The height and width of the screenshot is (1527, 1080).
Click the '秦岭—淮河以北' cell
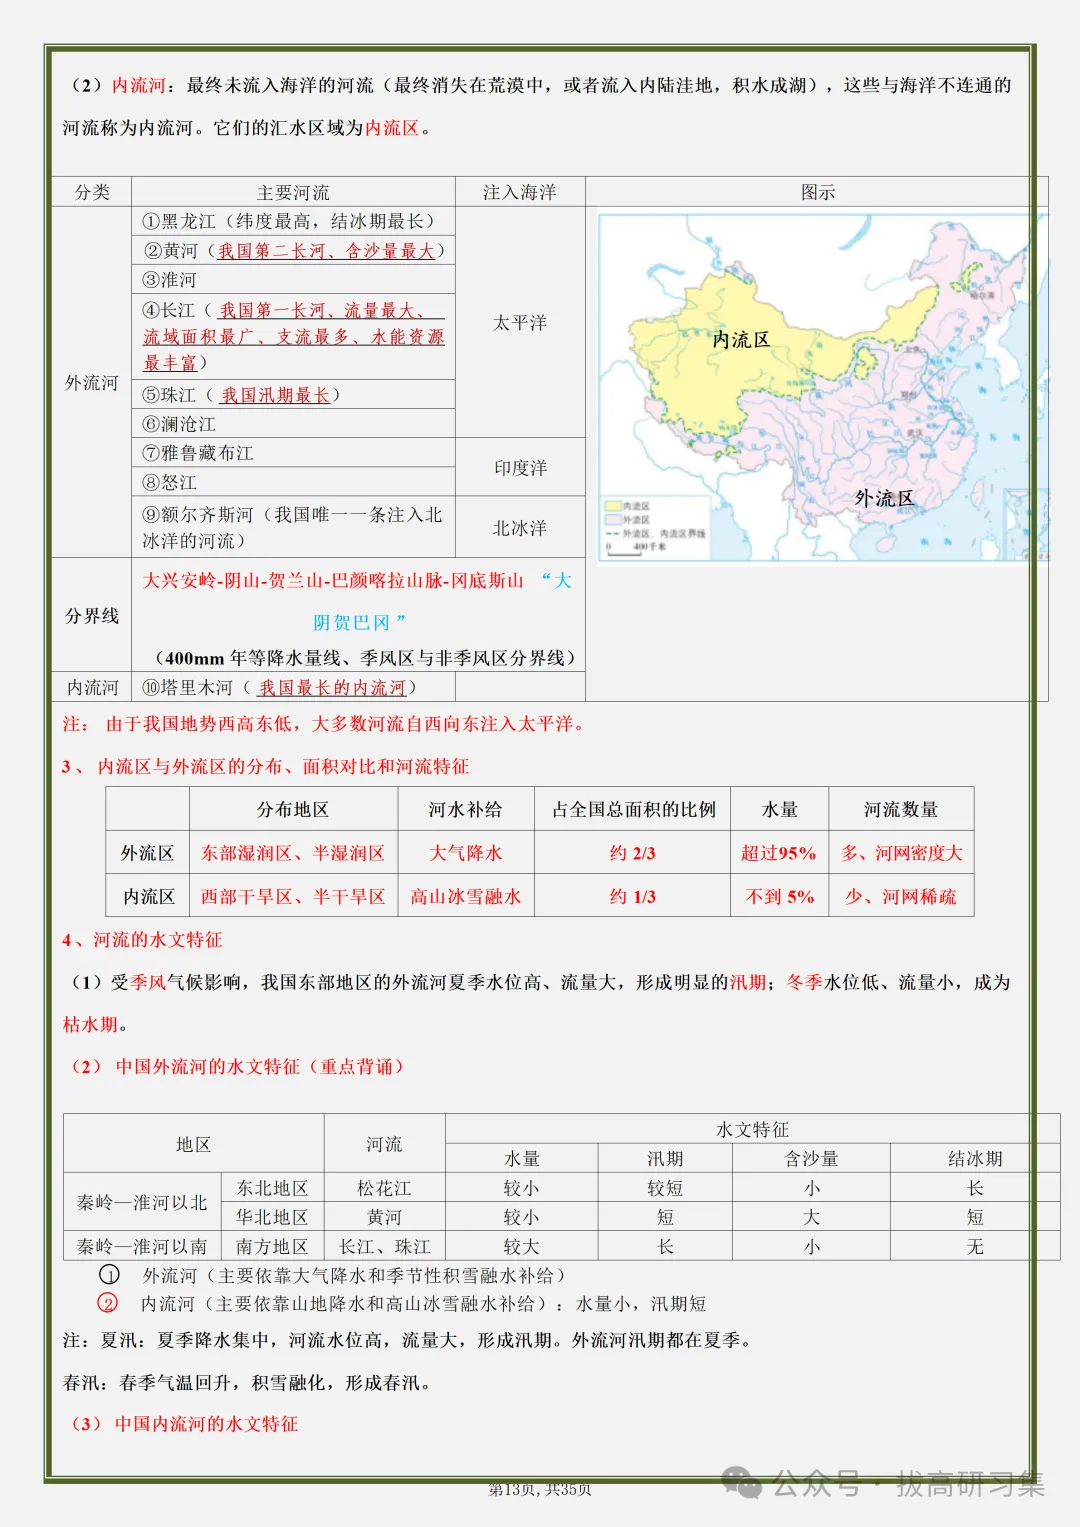click(x=142, y=1203)
